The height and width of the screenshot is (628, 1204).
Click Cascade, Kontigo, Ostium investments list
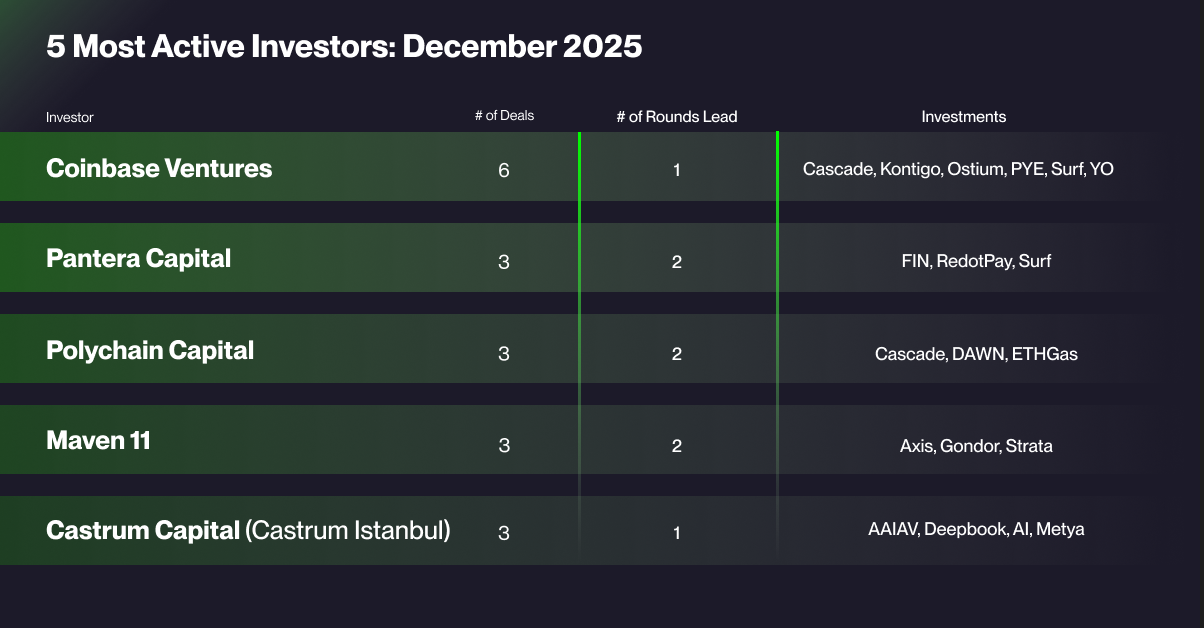point(958,170)
